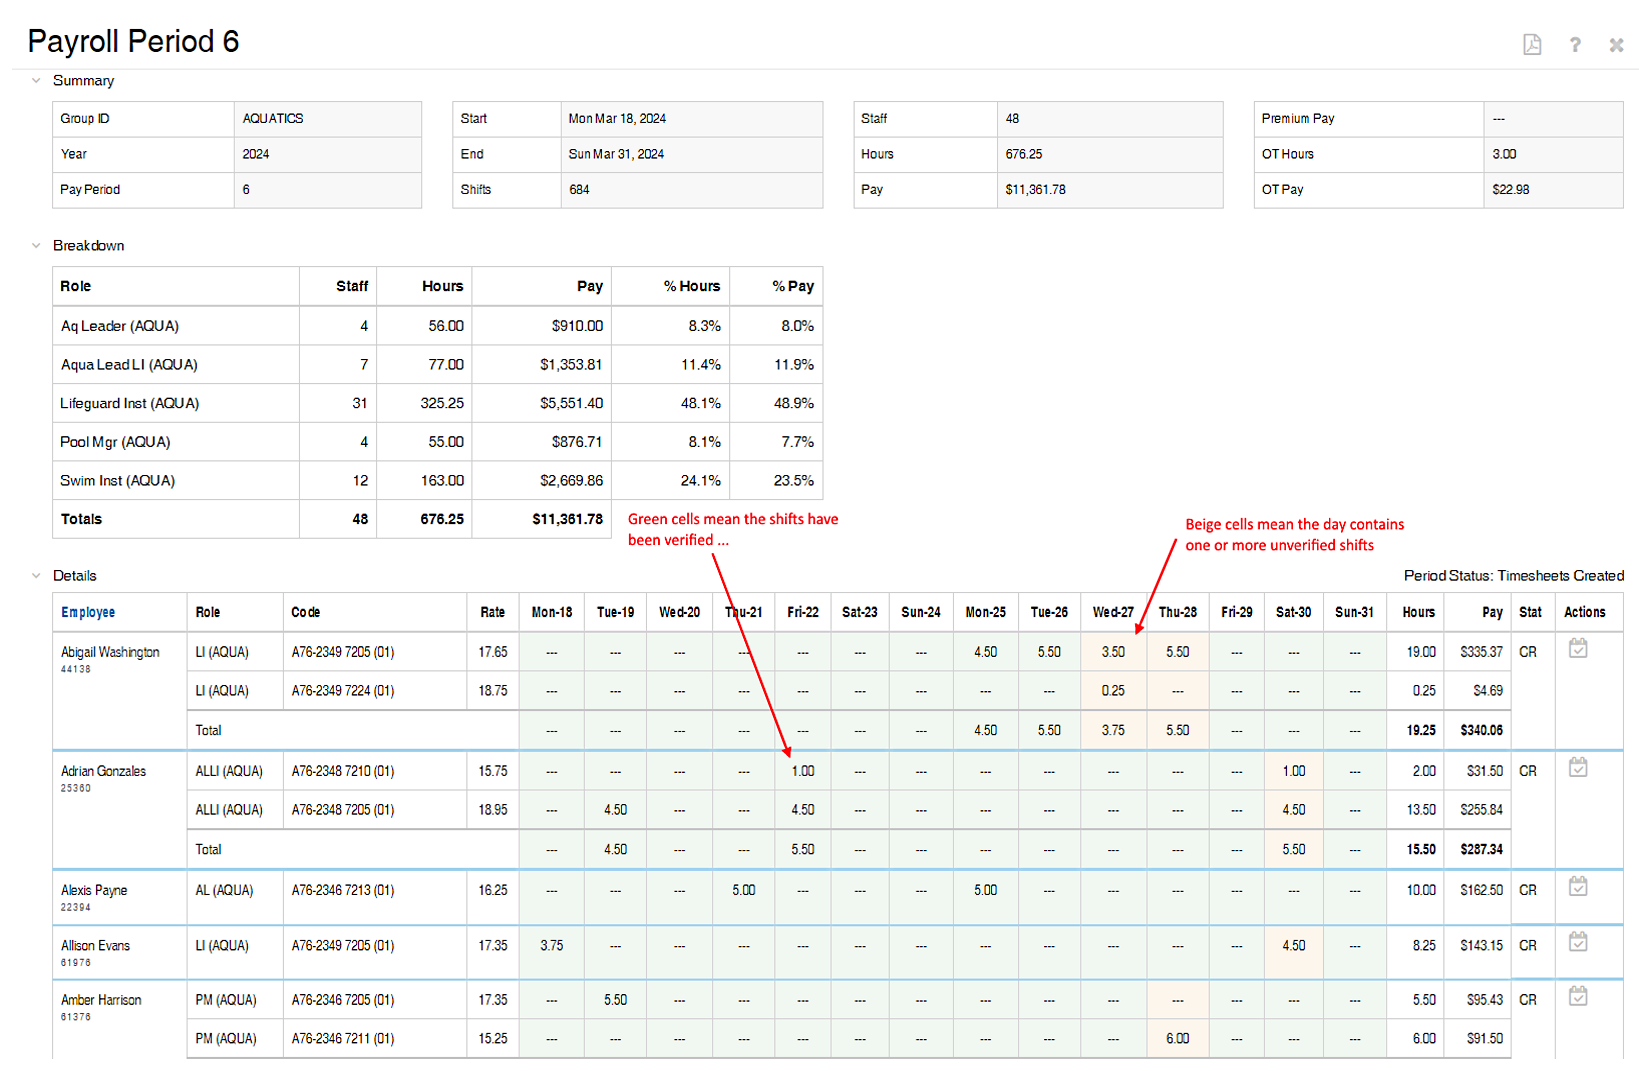The width and height of the screenshot is (1639, 1071).
Task: Close the Payroll Period 6 panel
Action: tap(1616, 45)
